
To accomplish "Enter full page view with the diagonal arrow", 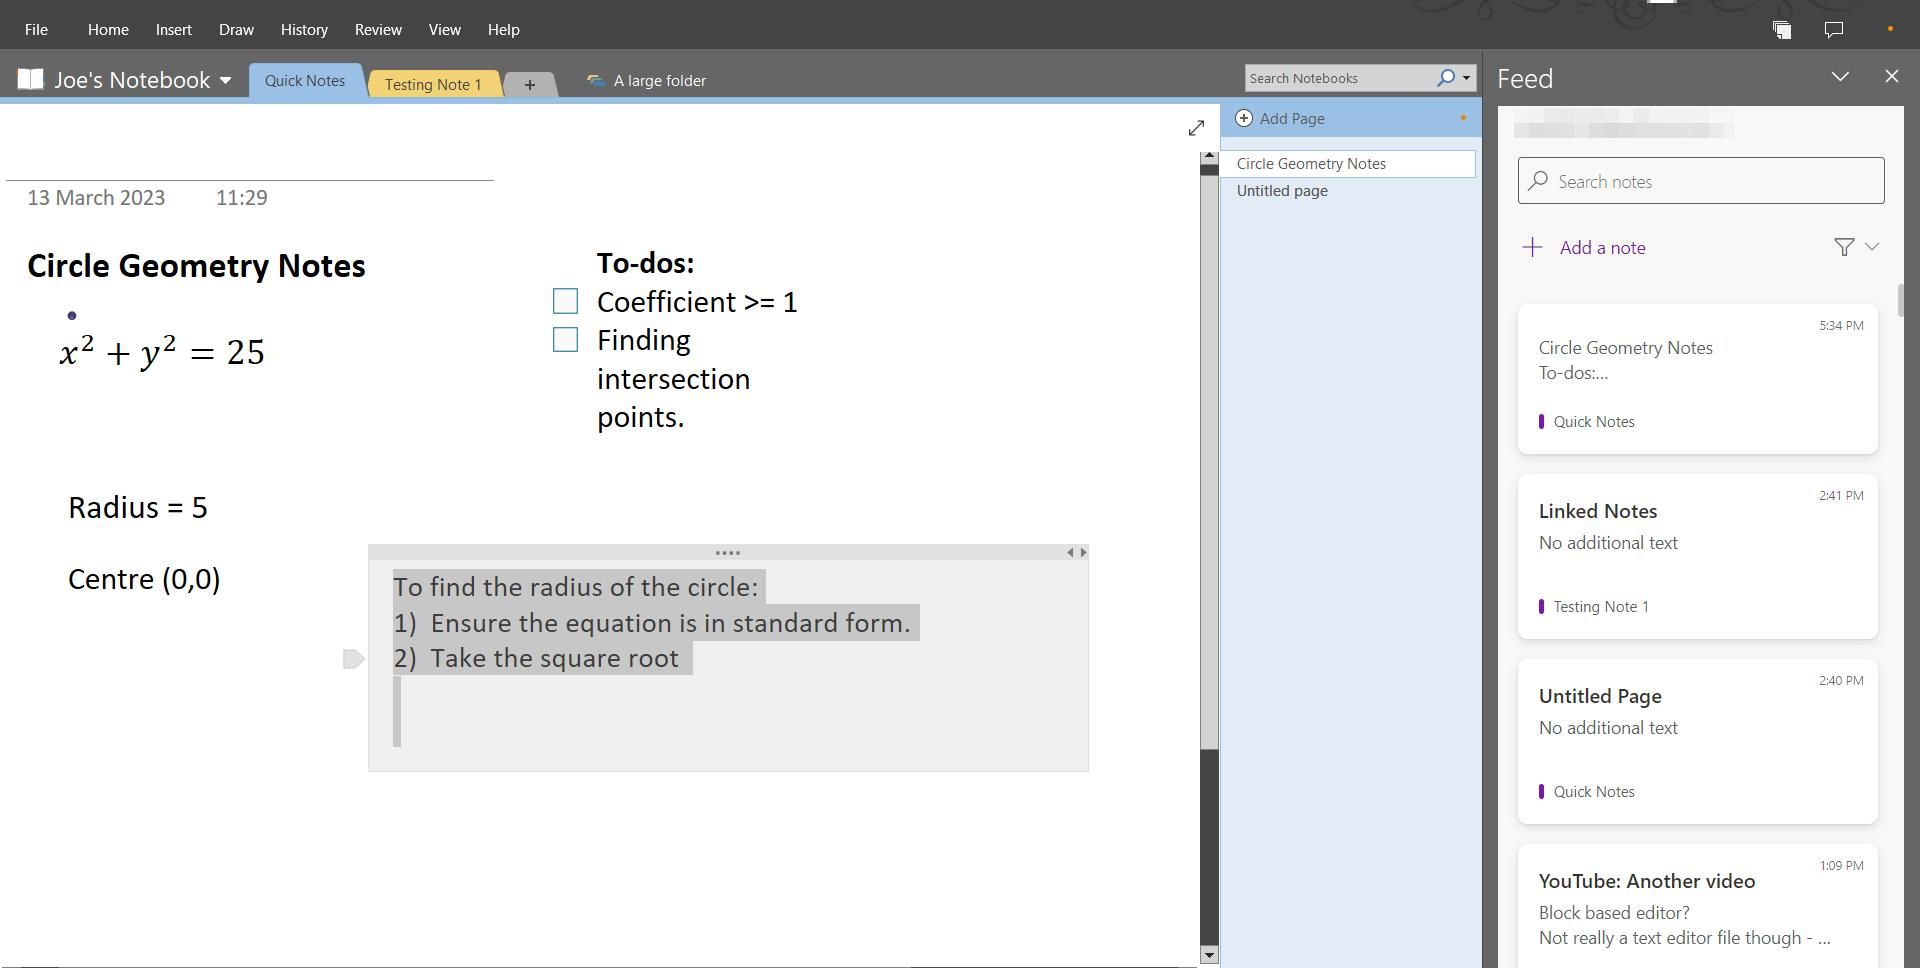I will (1197, 127).
